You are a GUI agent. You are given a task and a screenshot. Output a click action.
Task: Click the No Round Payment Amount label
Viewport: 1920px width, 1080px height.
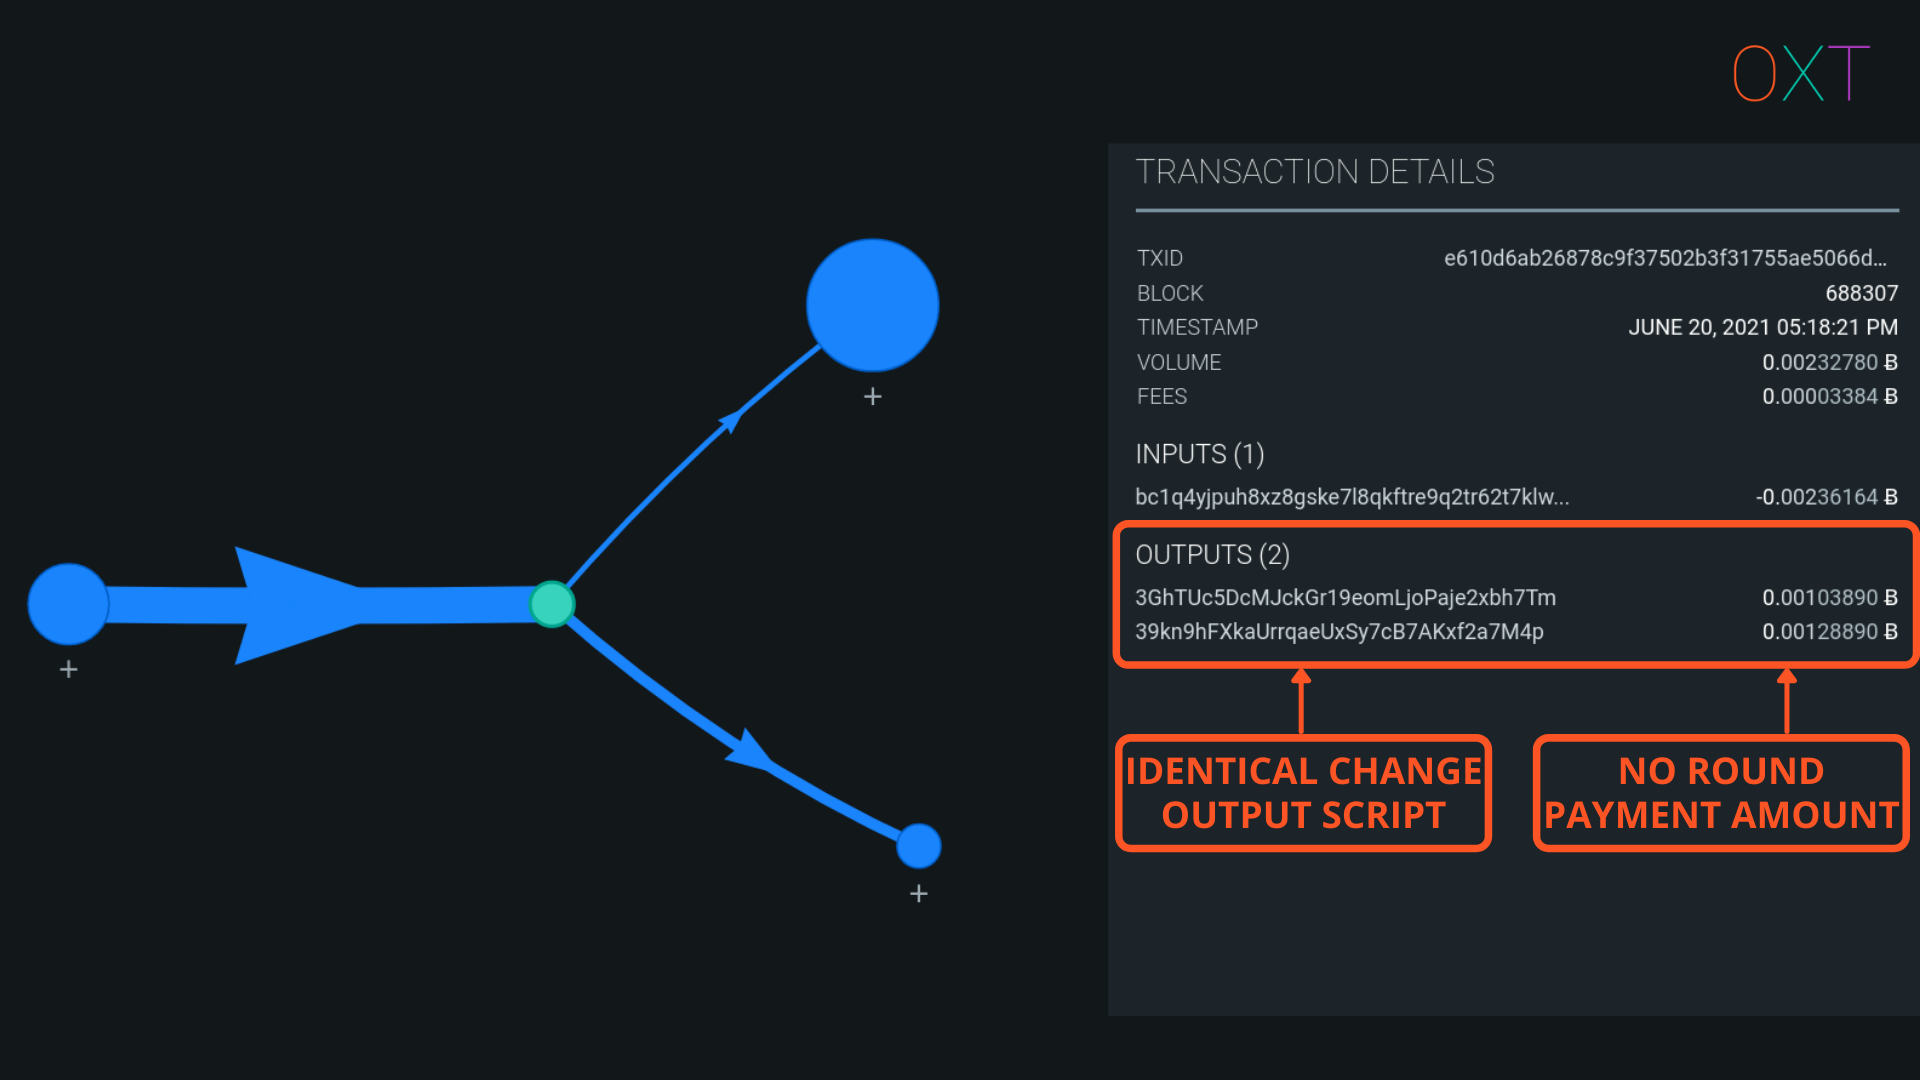[x=1720, y=793]
